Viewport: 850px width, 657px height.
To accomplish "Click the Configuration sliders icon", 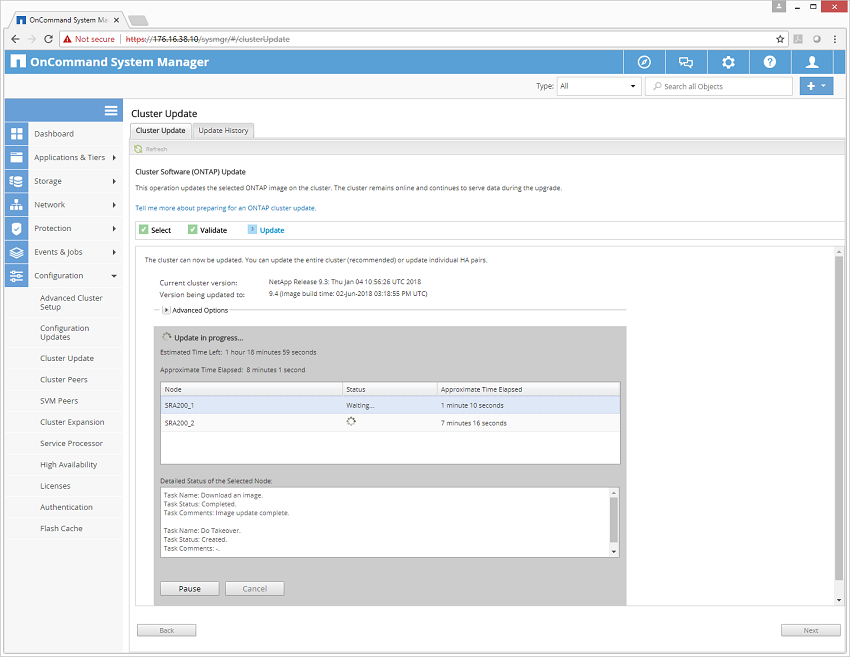I will click(17, 275).
